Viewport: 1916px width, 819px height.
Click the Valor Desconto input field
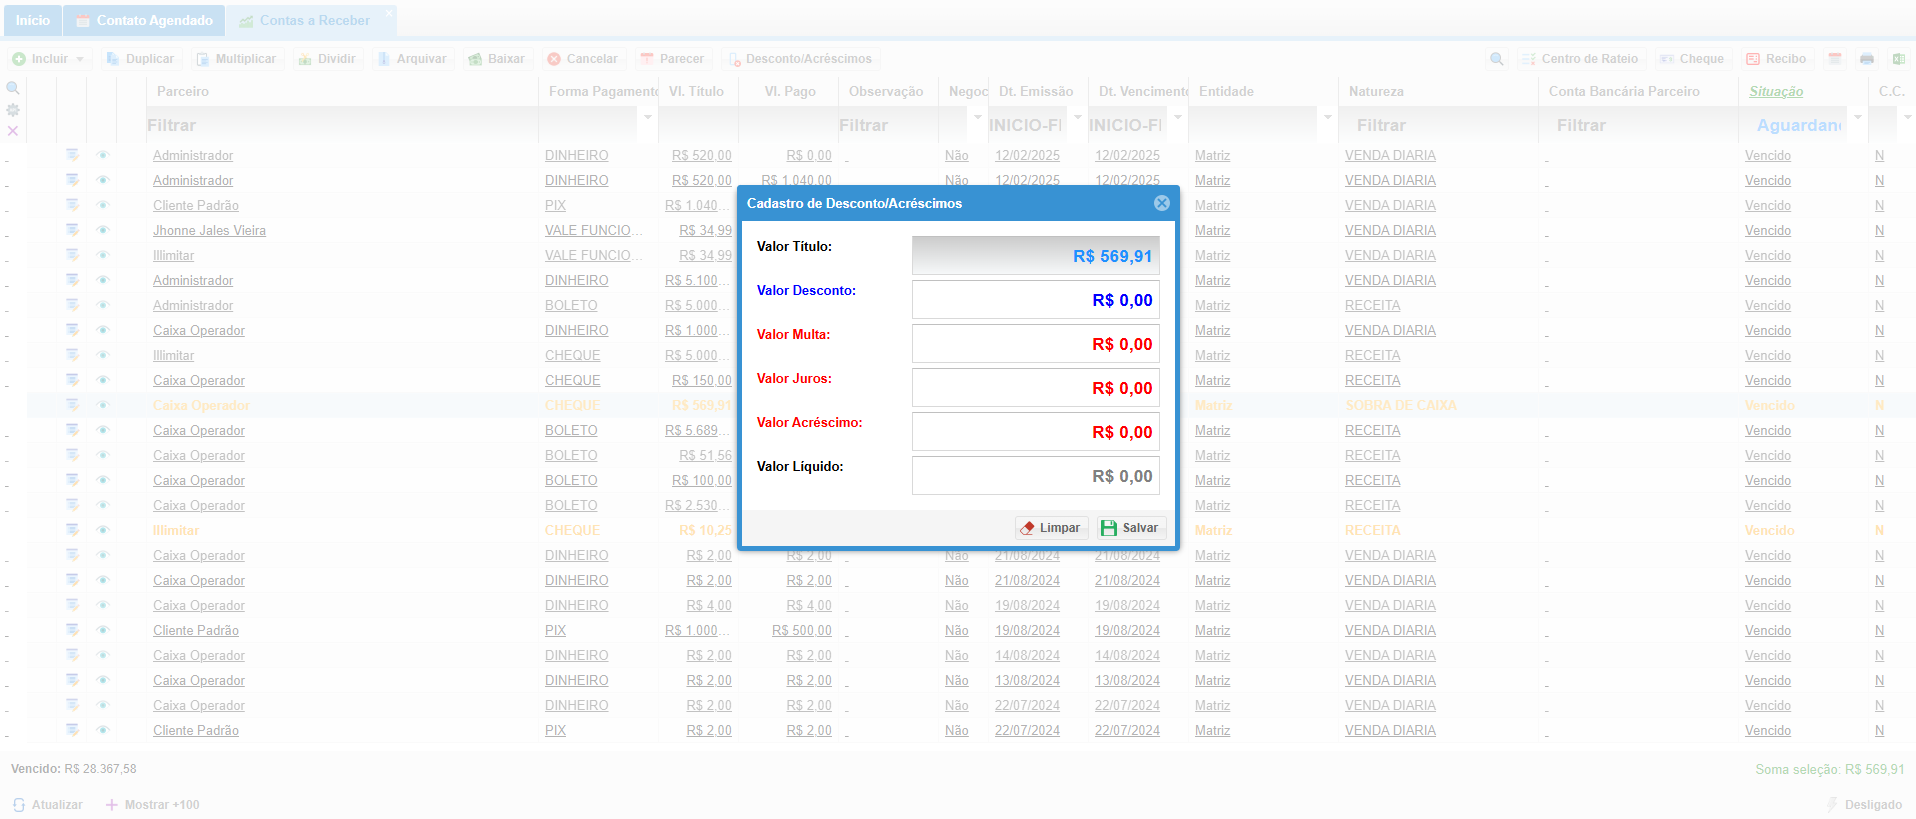1035,300
